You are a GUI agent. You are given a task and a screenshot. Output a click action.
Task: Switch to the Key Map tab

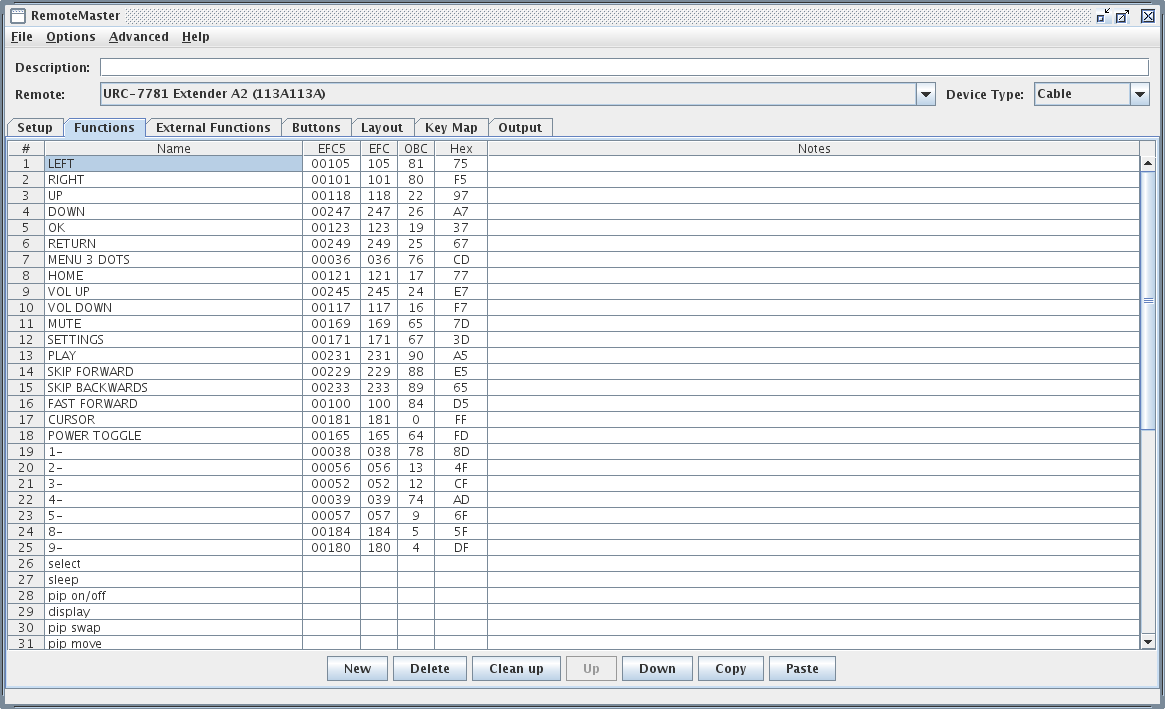point(450,128)
